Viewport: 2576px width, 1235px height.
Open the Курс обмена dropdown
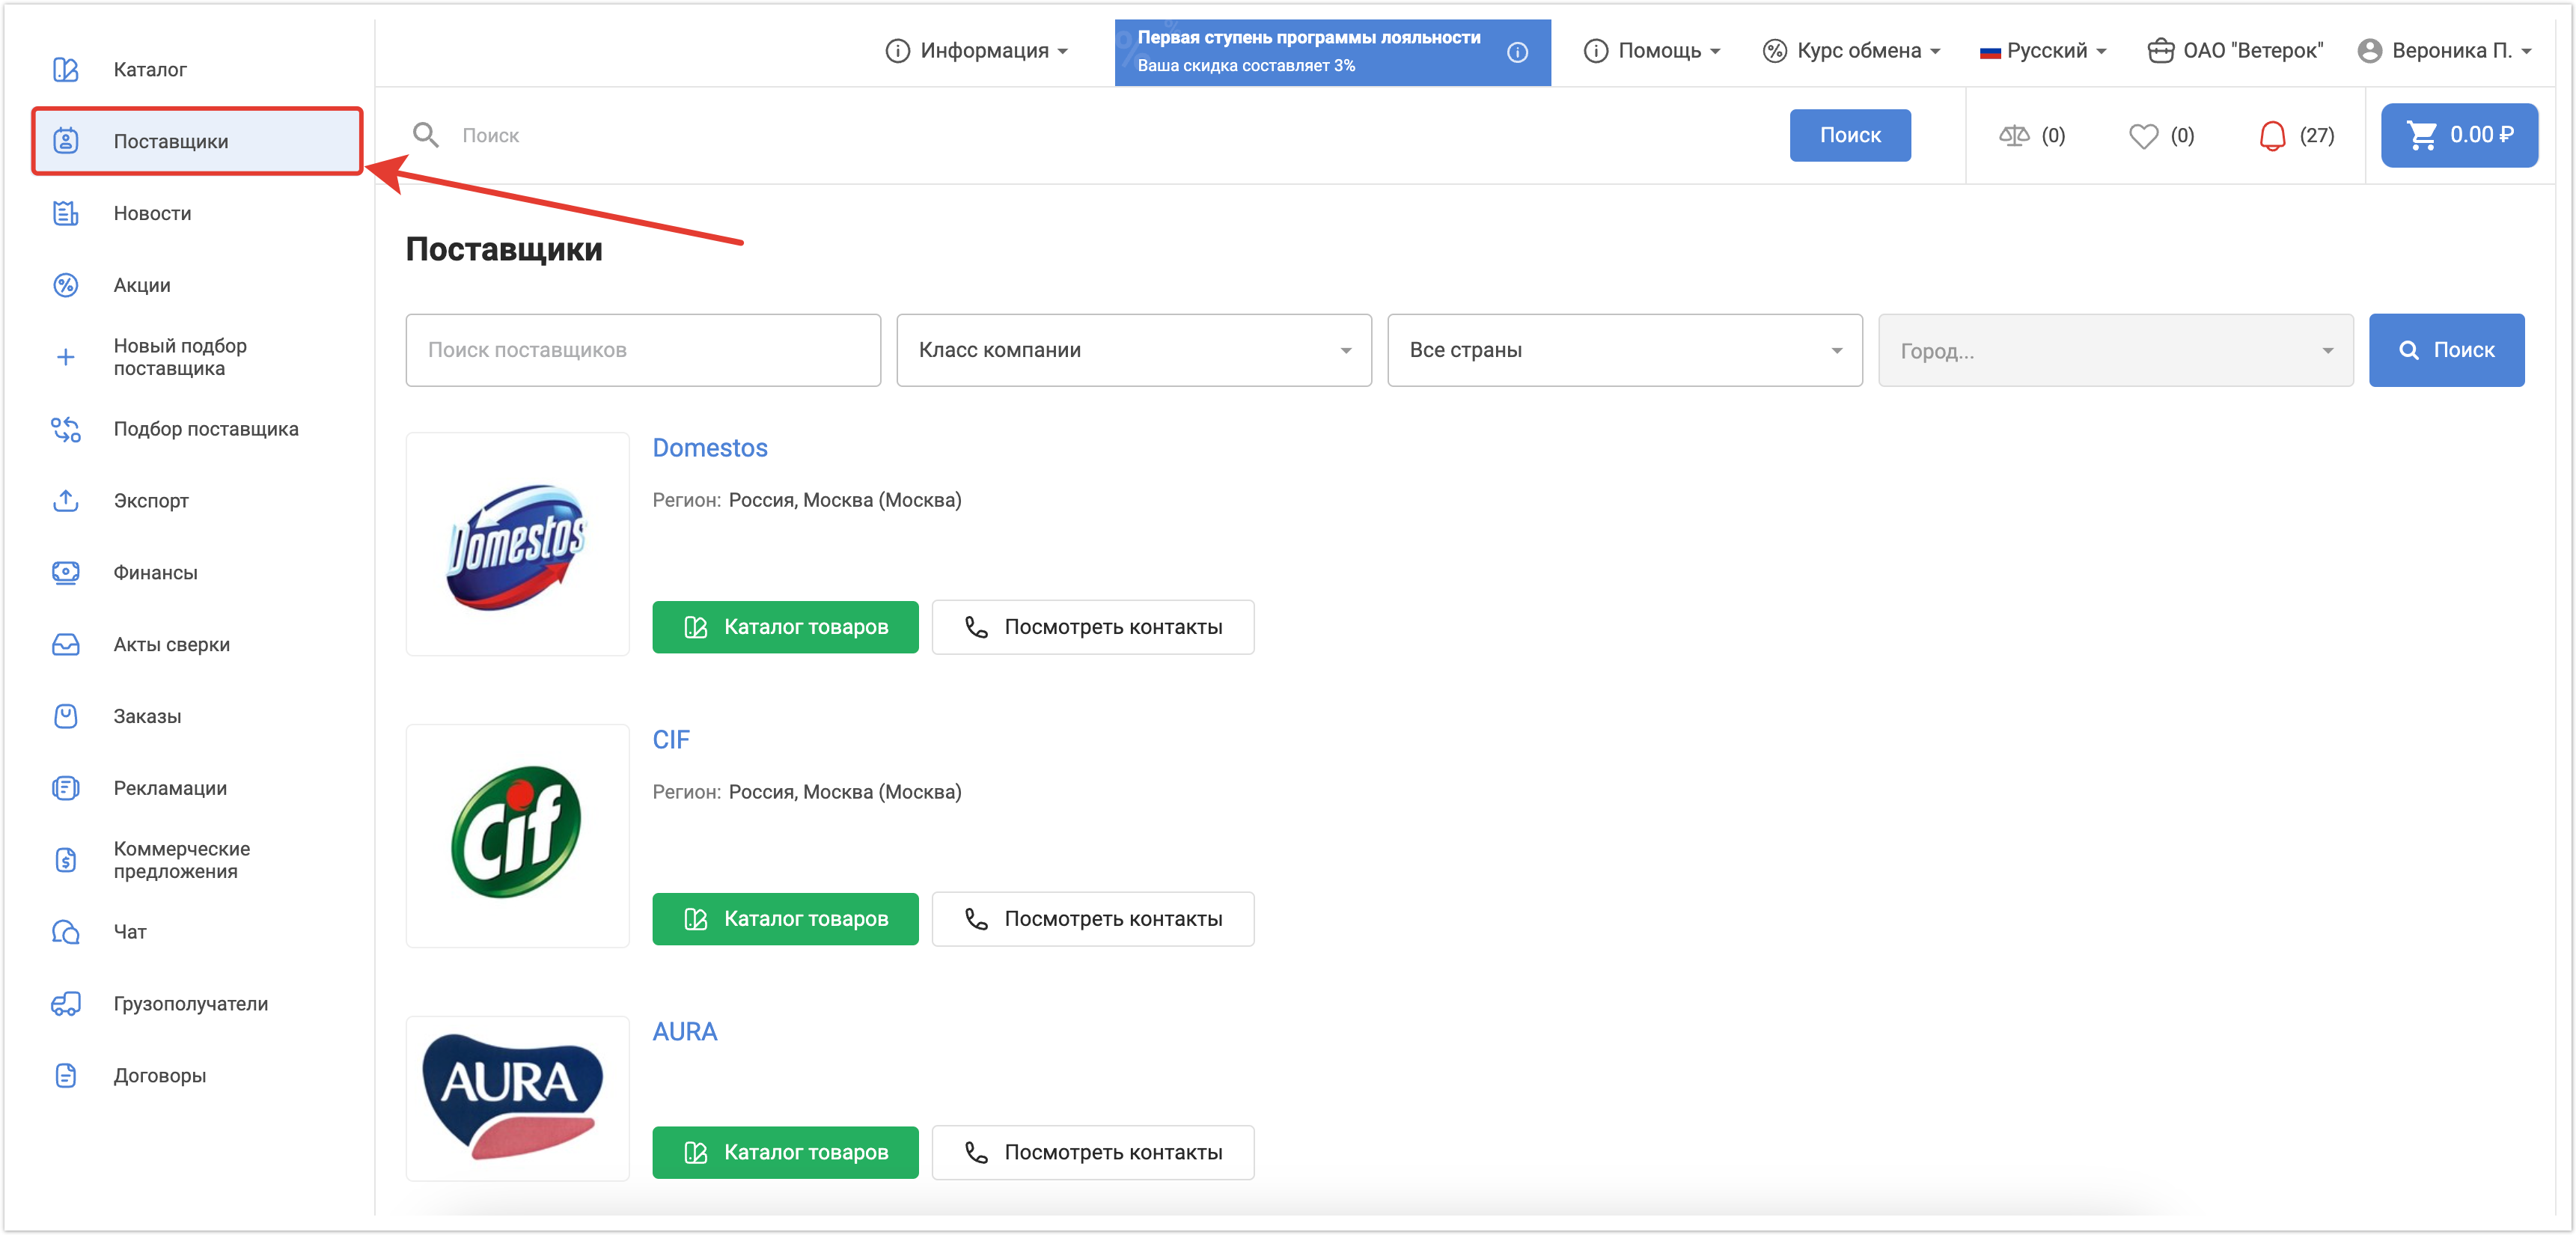click(1851, 51)
